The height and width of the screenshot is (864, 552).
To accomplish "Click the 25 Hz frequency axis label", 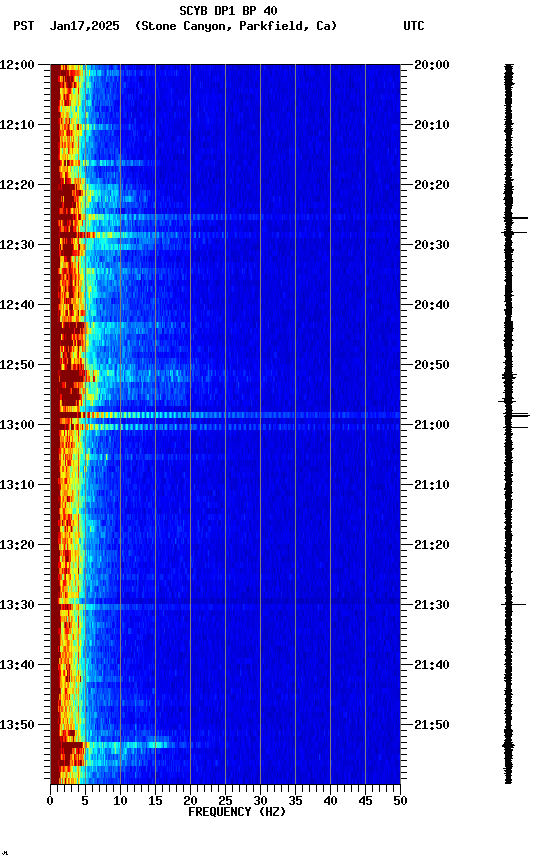I will 225,801.
